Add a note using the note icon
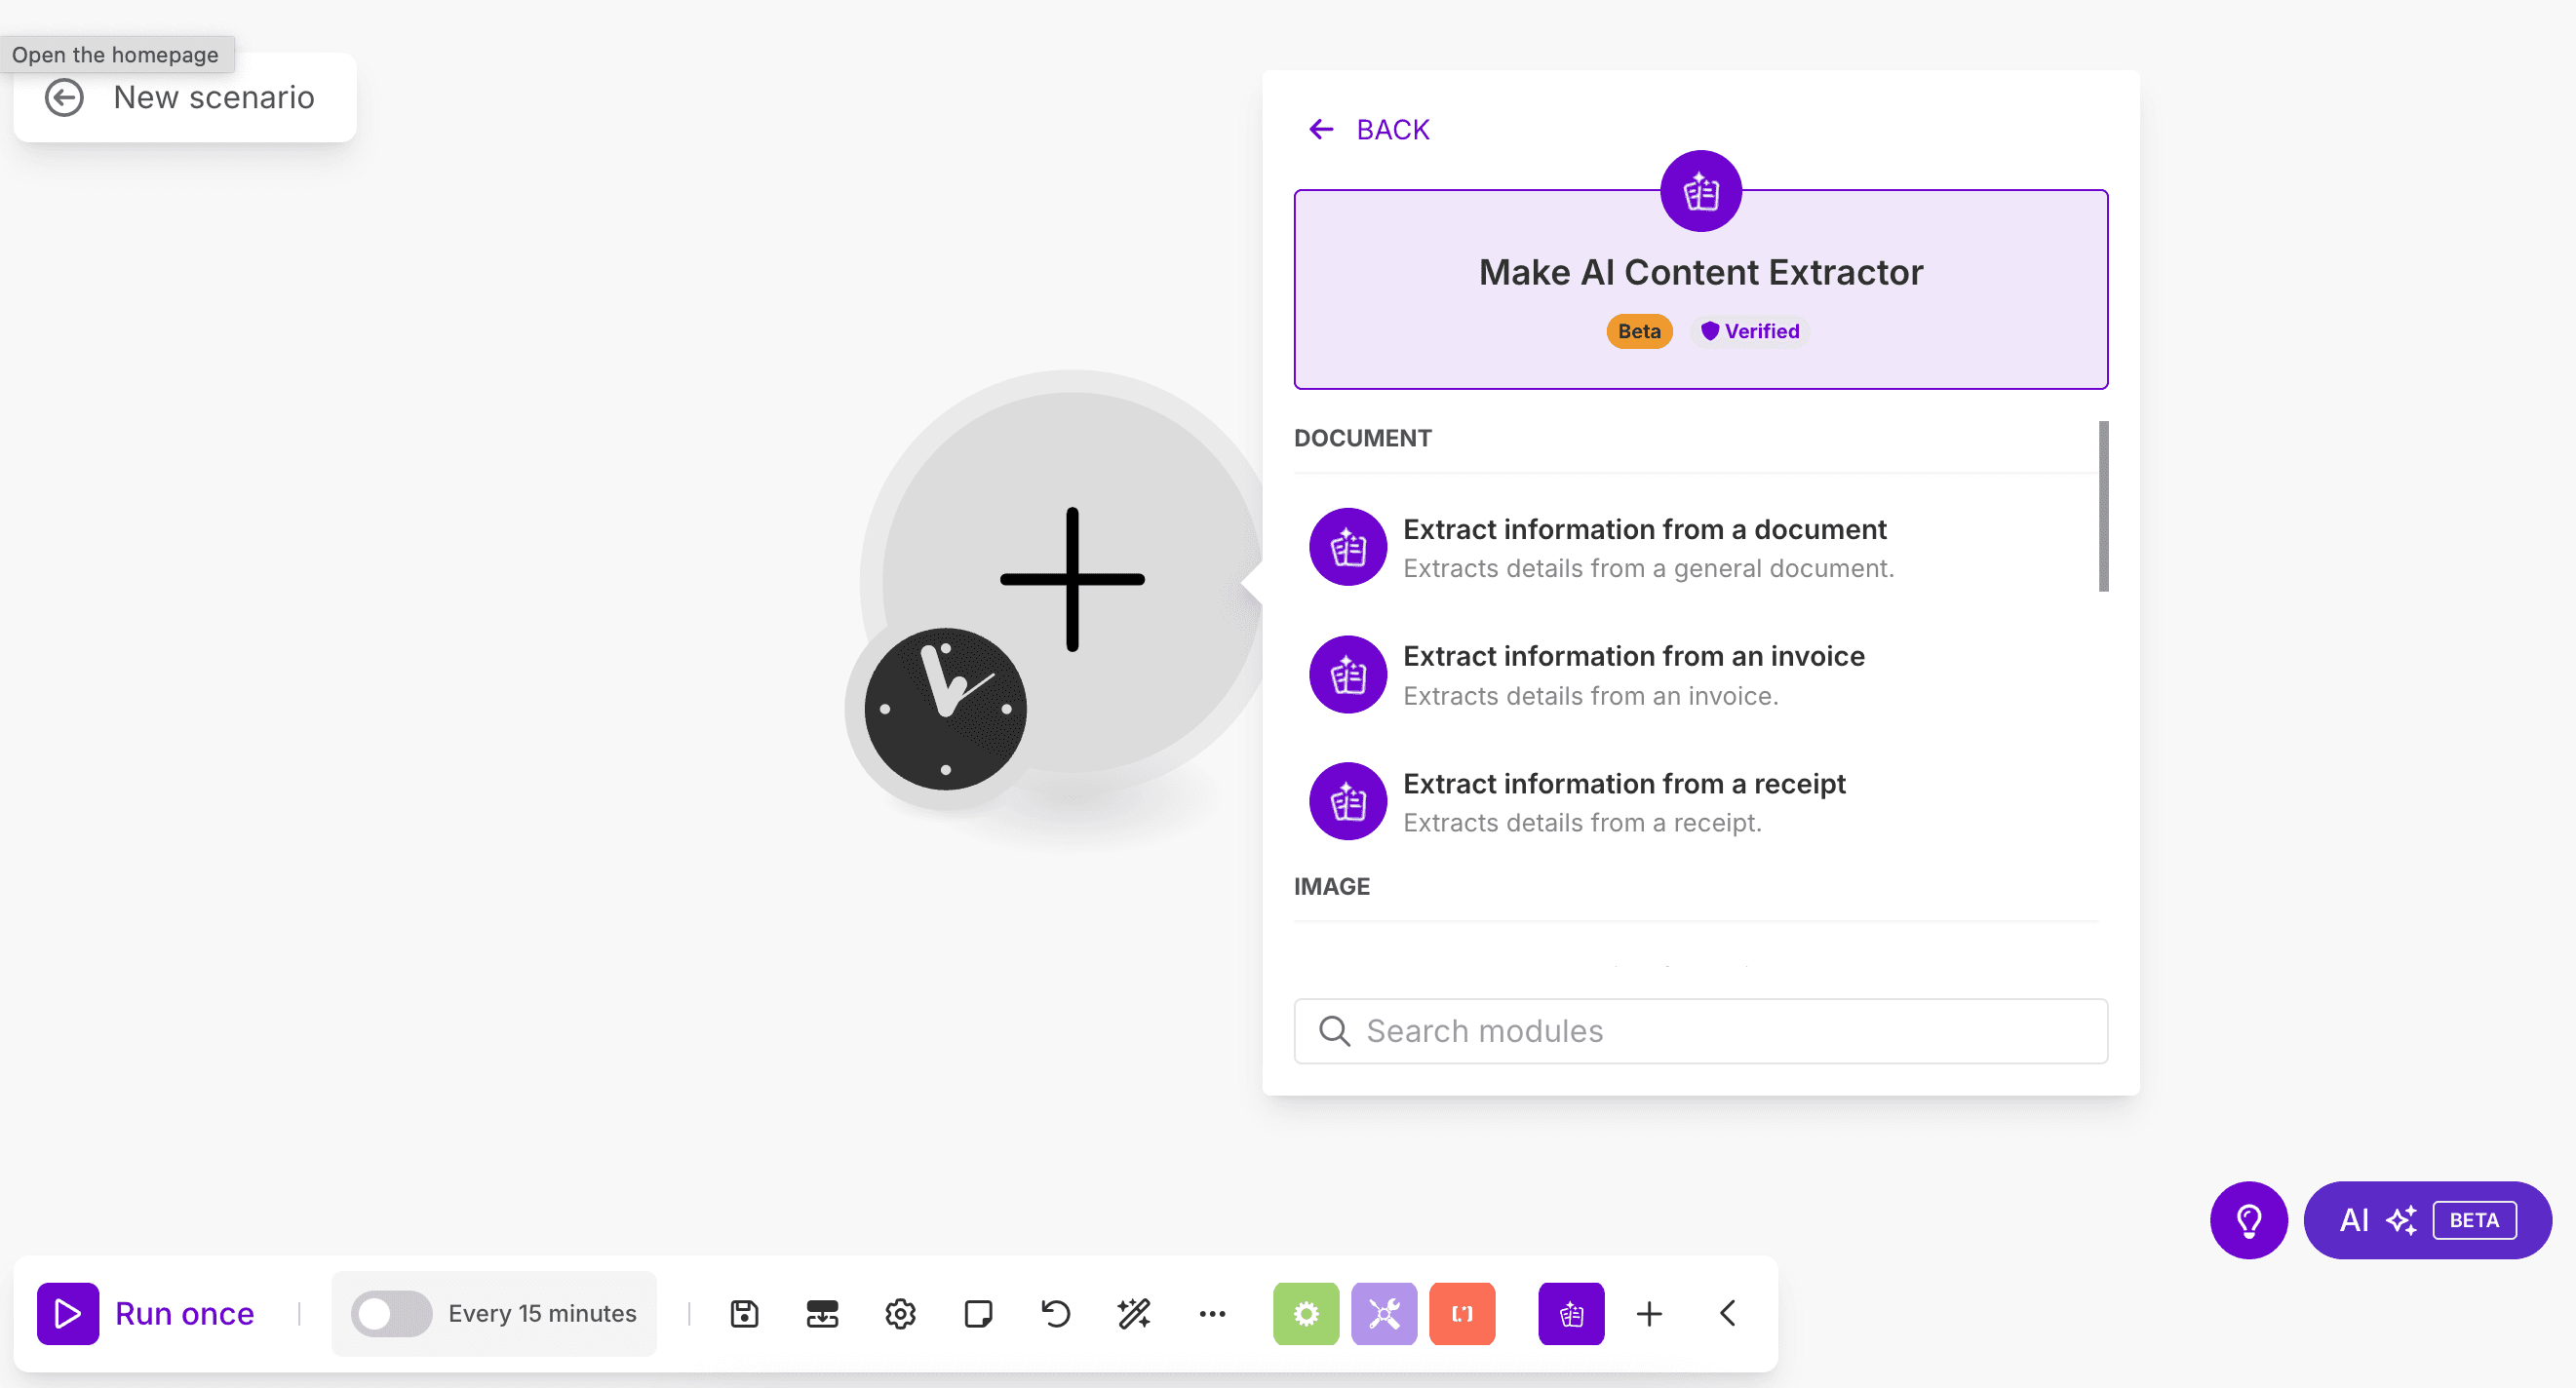 point(978,1314)
